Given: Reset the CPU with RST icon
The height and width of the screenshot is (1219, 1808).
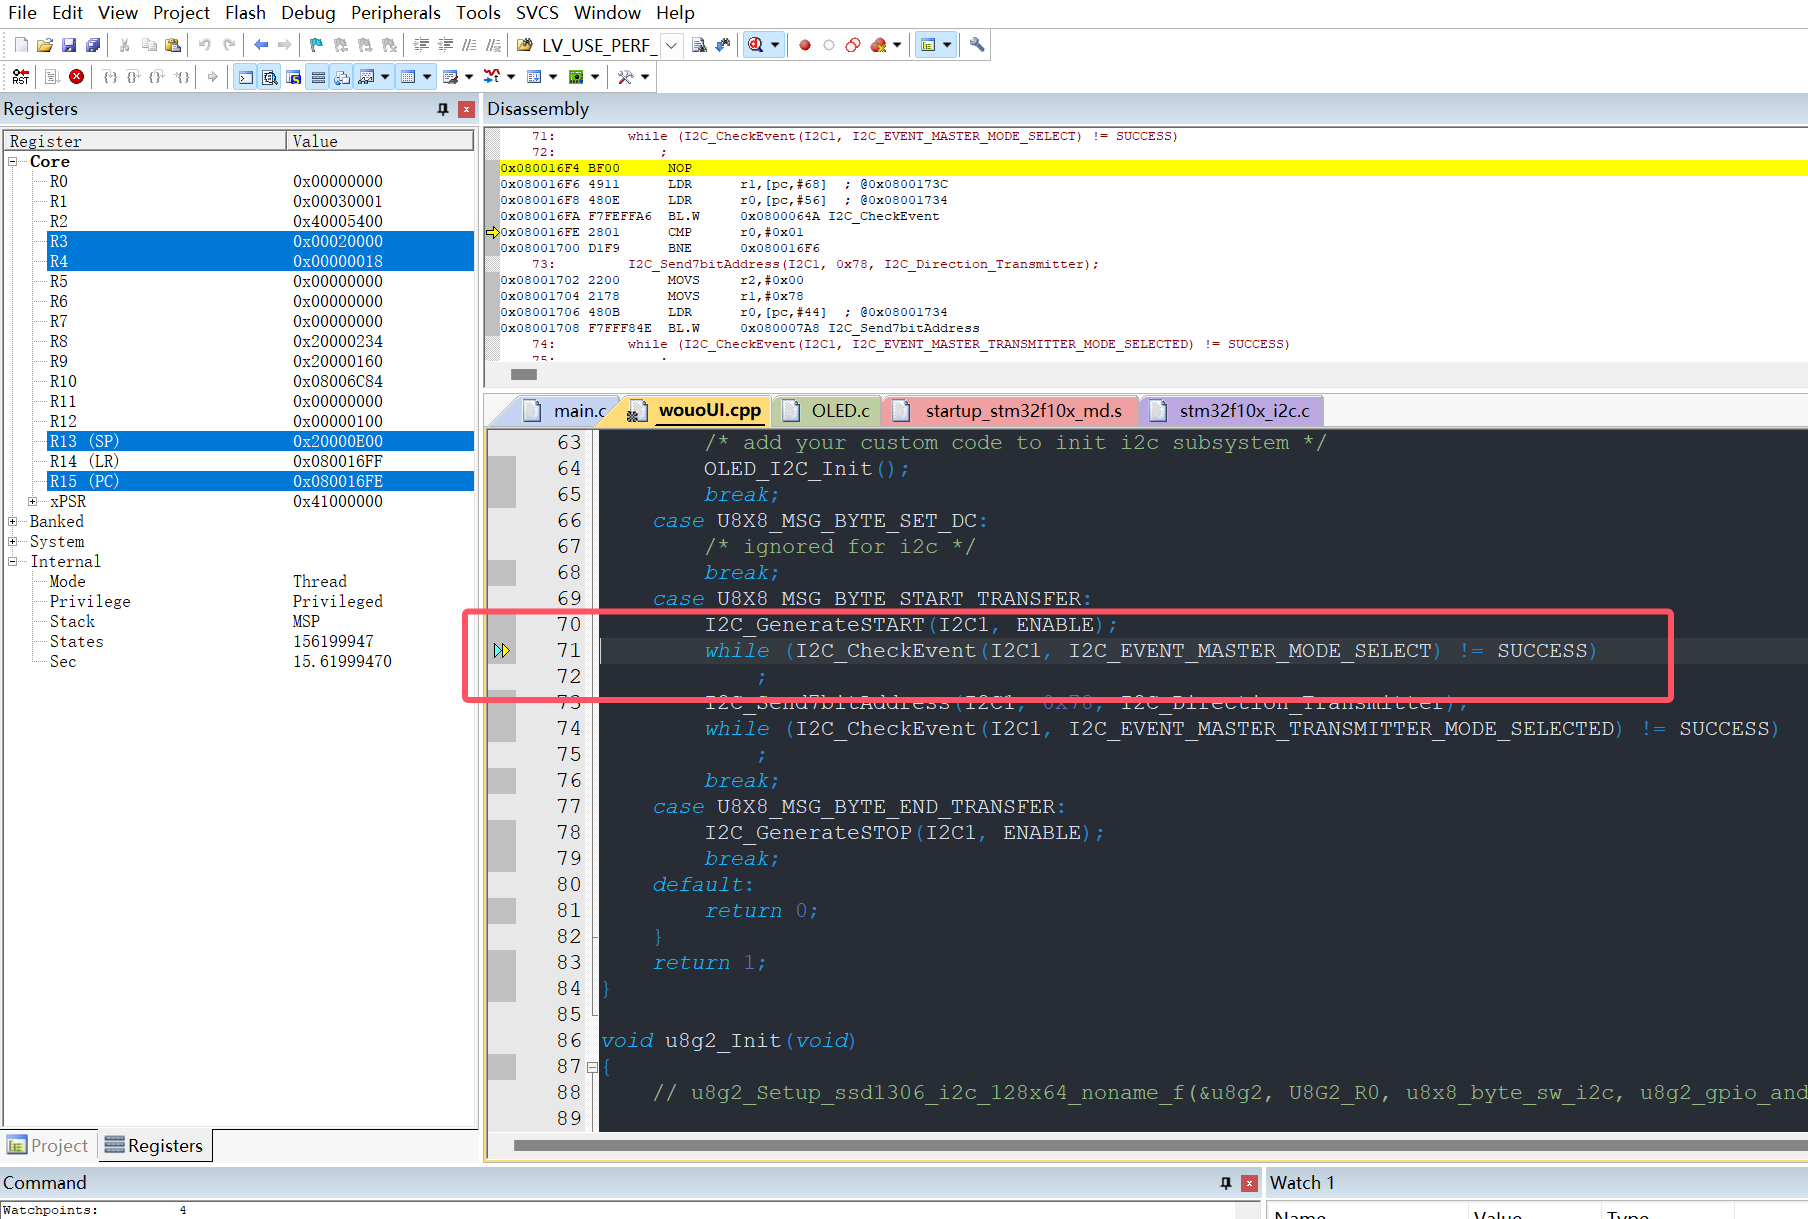Looking at the screenshot, I should (21, 77).
